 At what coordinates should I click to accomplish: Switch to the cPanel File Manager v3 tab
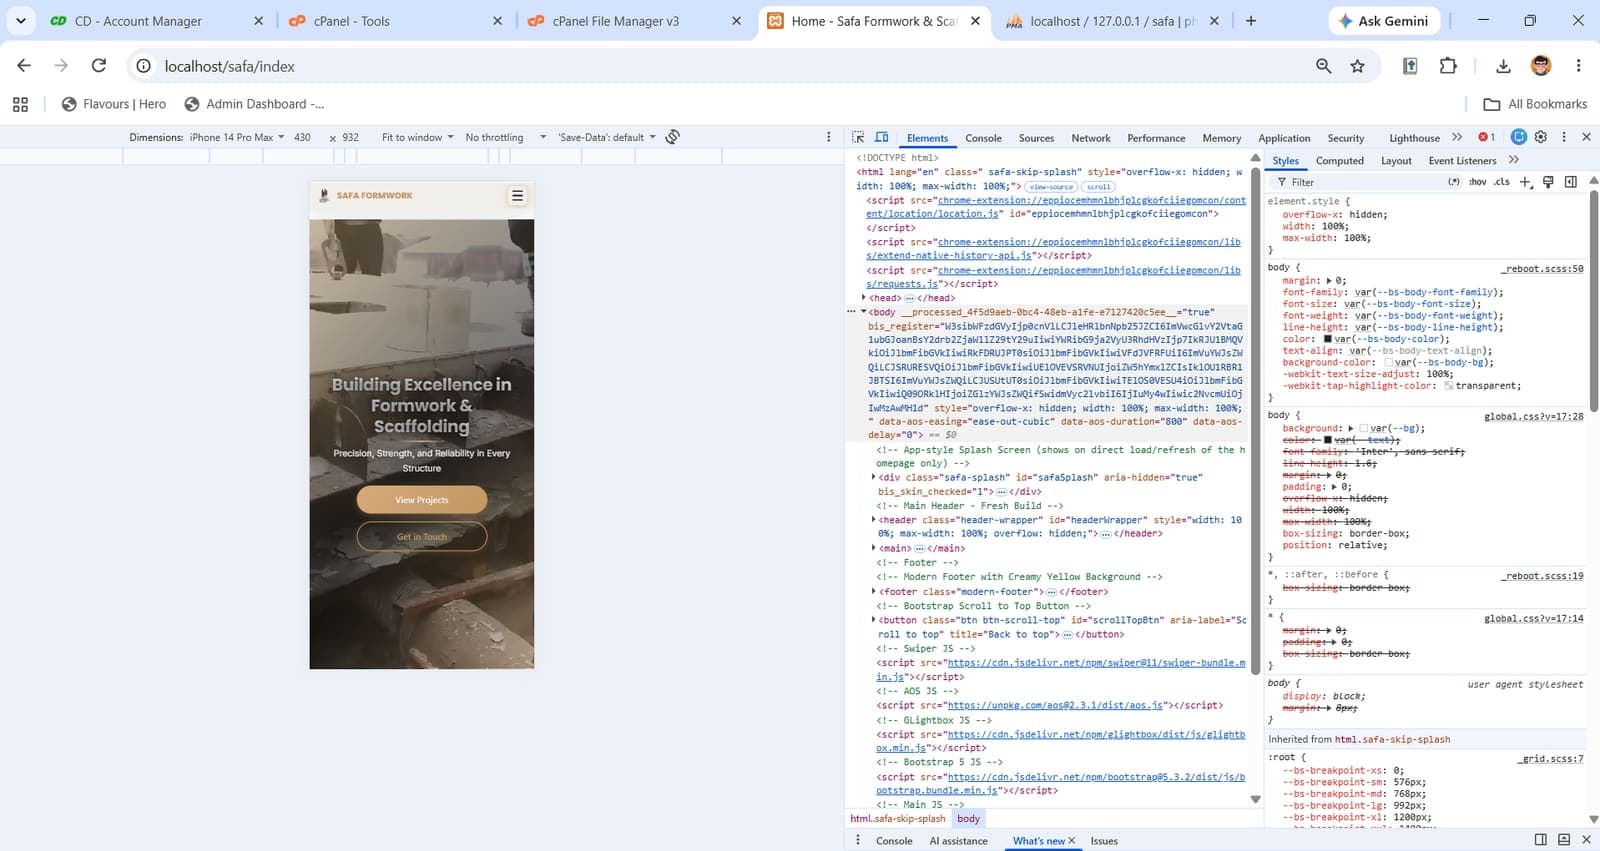[x=634, y=21]
